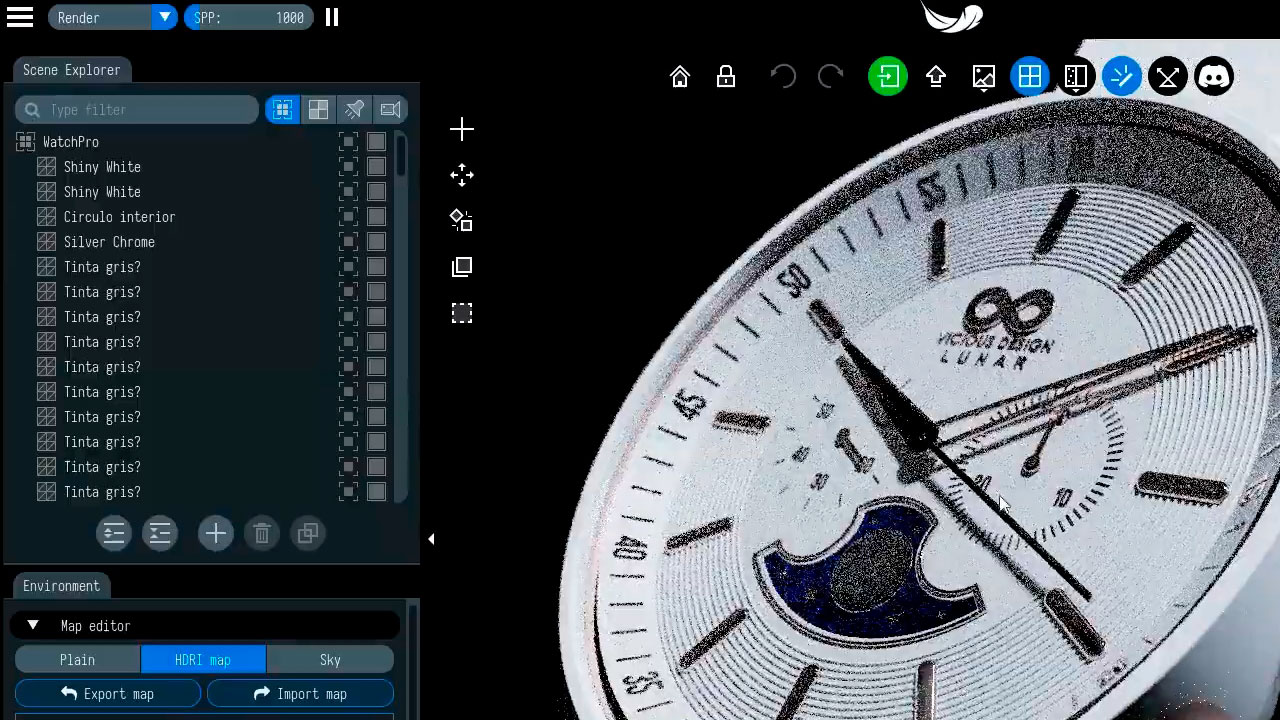Open the Render mode dropdown
The width and height of the screenshot is (1280, 720).
112,17
